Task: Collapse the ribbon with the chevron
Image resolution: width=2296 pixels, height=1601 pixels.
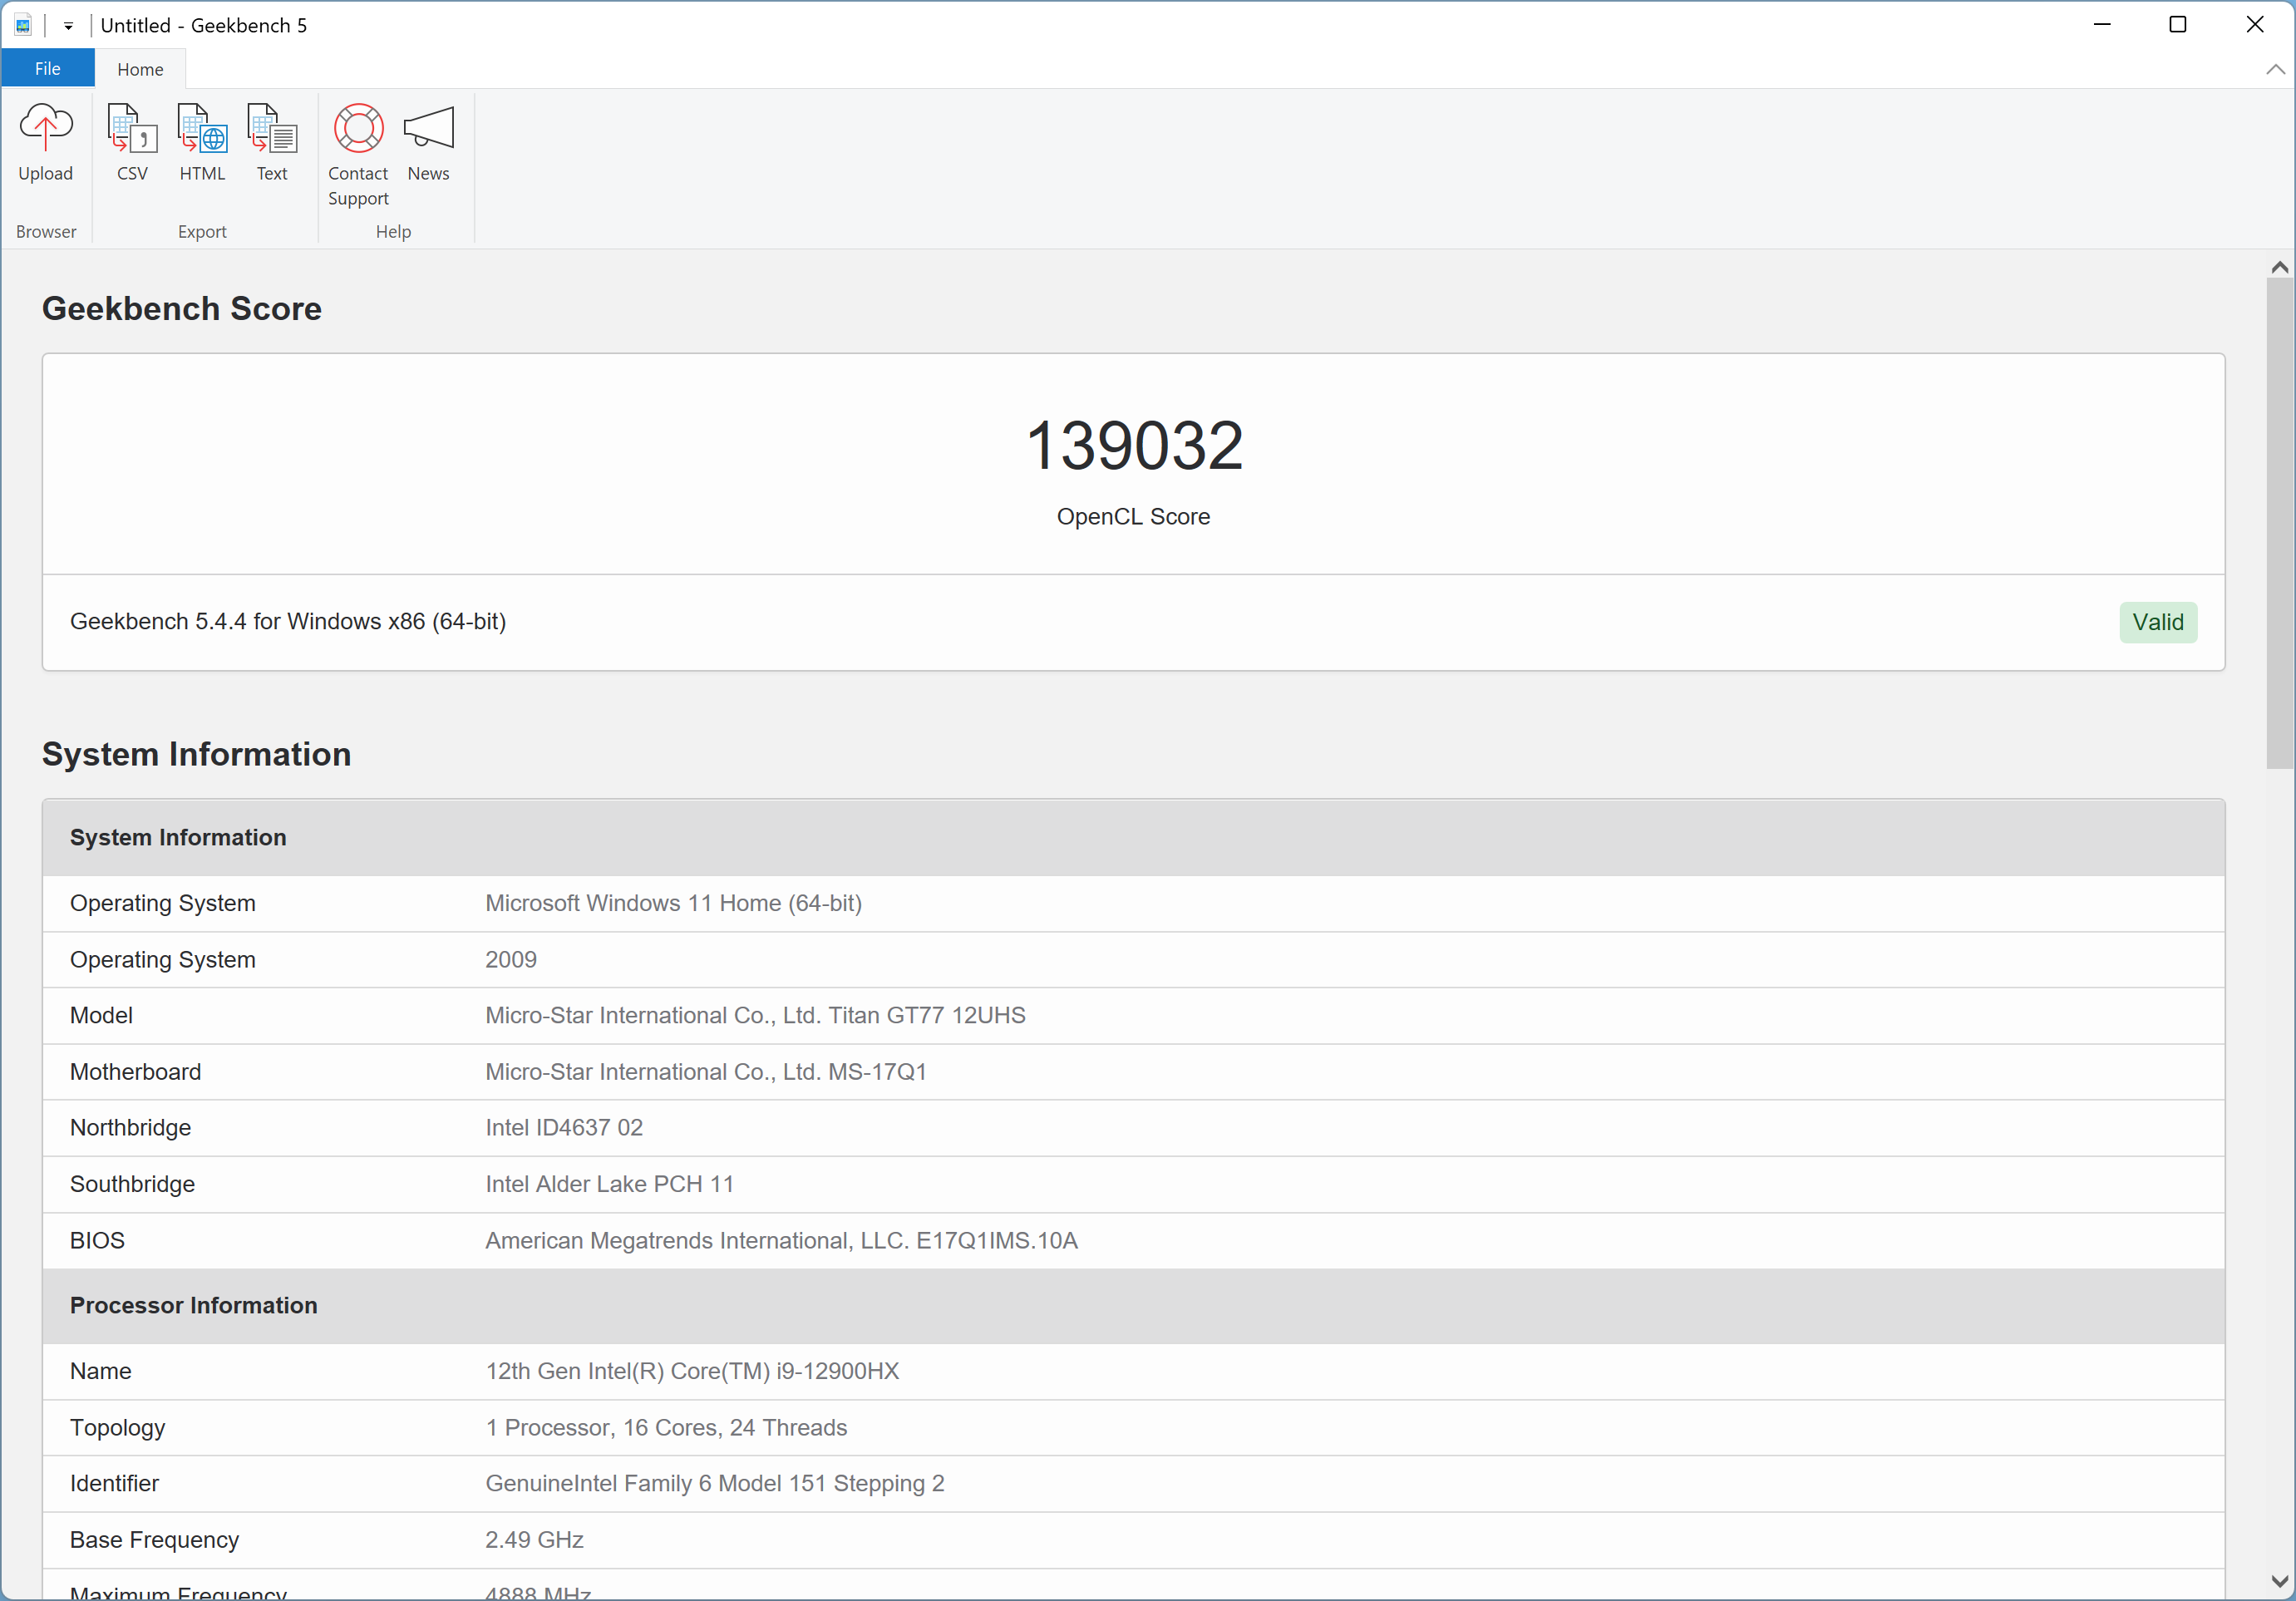Action: pyautogui.click(x=2275, y=69)
